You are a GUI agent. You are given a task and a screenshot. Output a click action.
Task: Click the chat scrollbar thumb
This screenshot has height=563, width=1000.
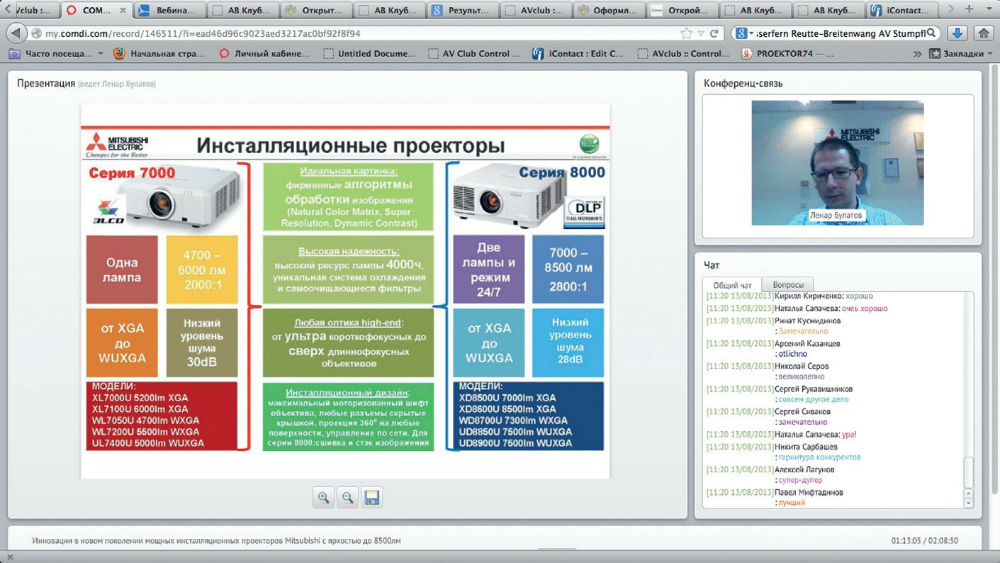click(x=968, y=472)
